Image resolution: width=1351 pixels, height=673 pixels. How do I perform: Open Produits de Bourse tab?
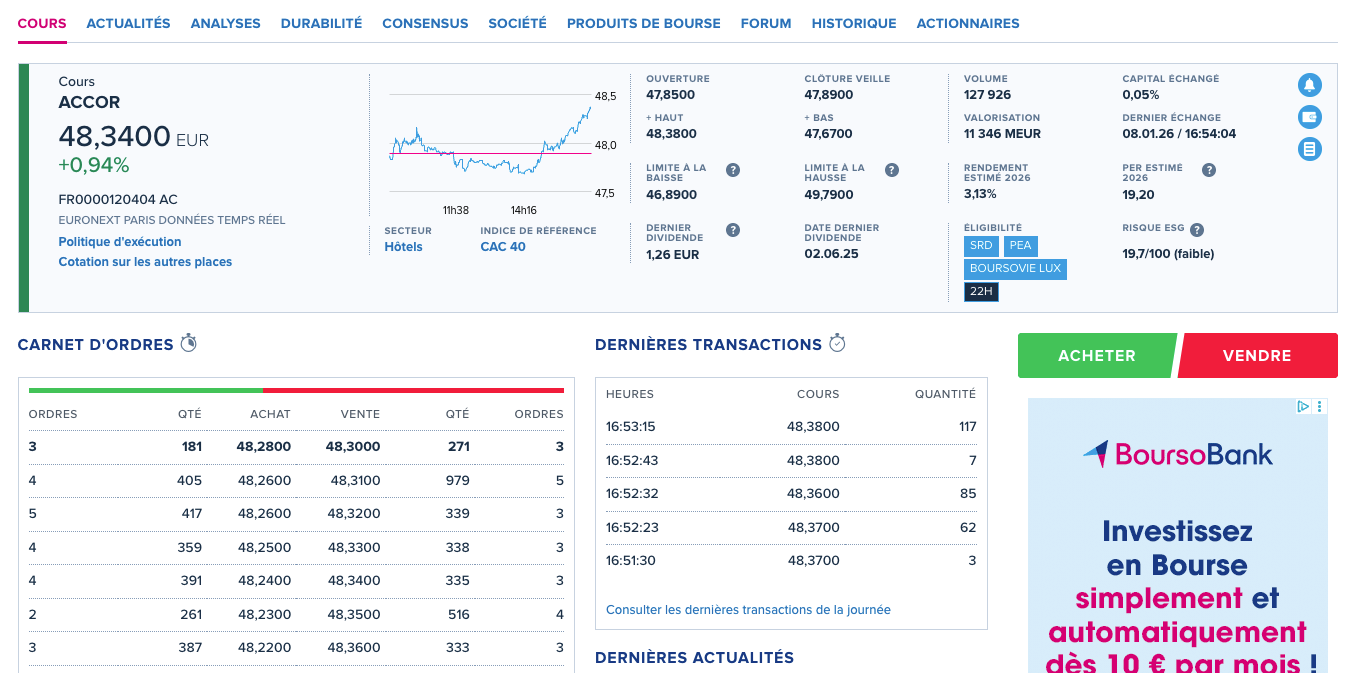click(x=643, y=23)
